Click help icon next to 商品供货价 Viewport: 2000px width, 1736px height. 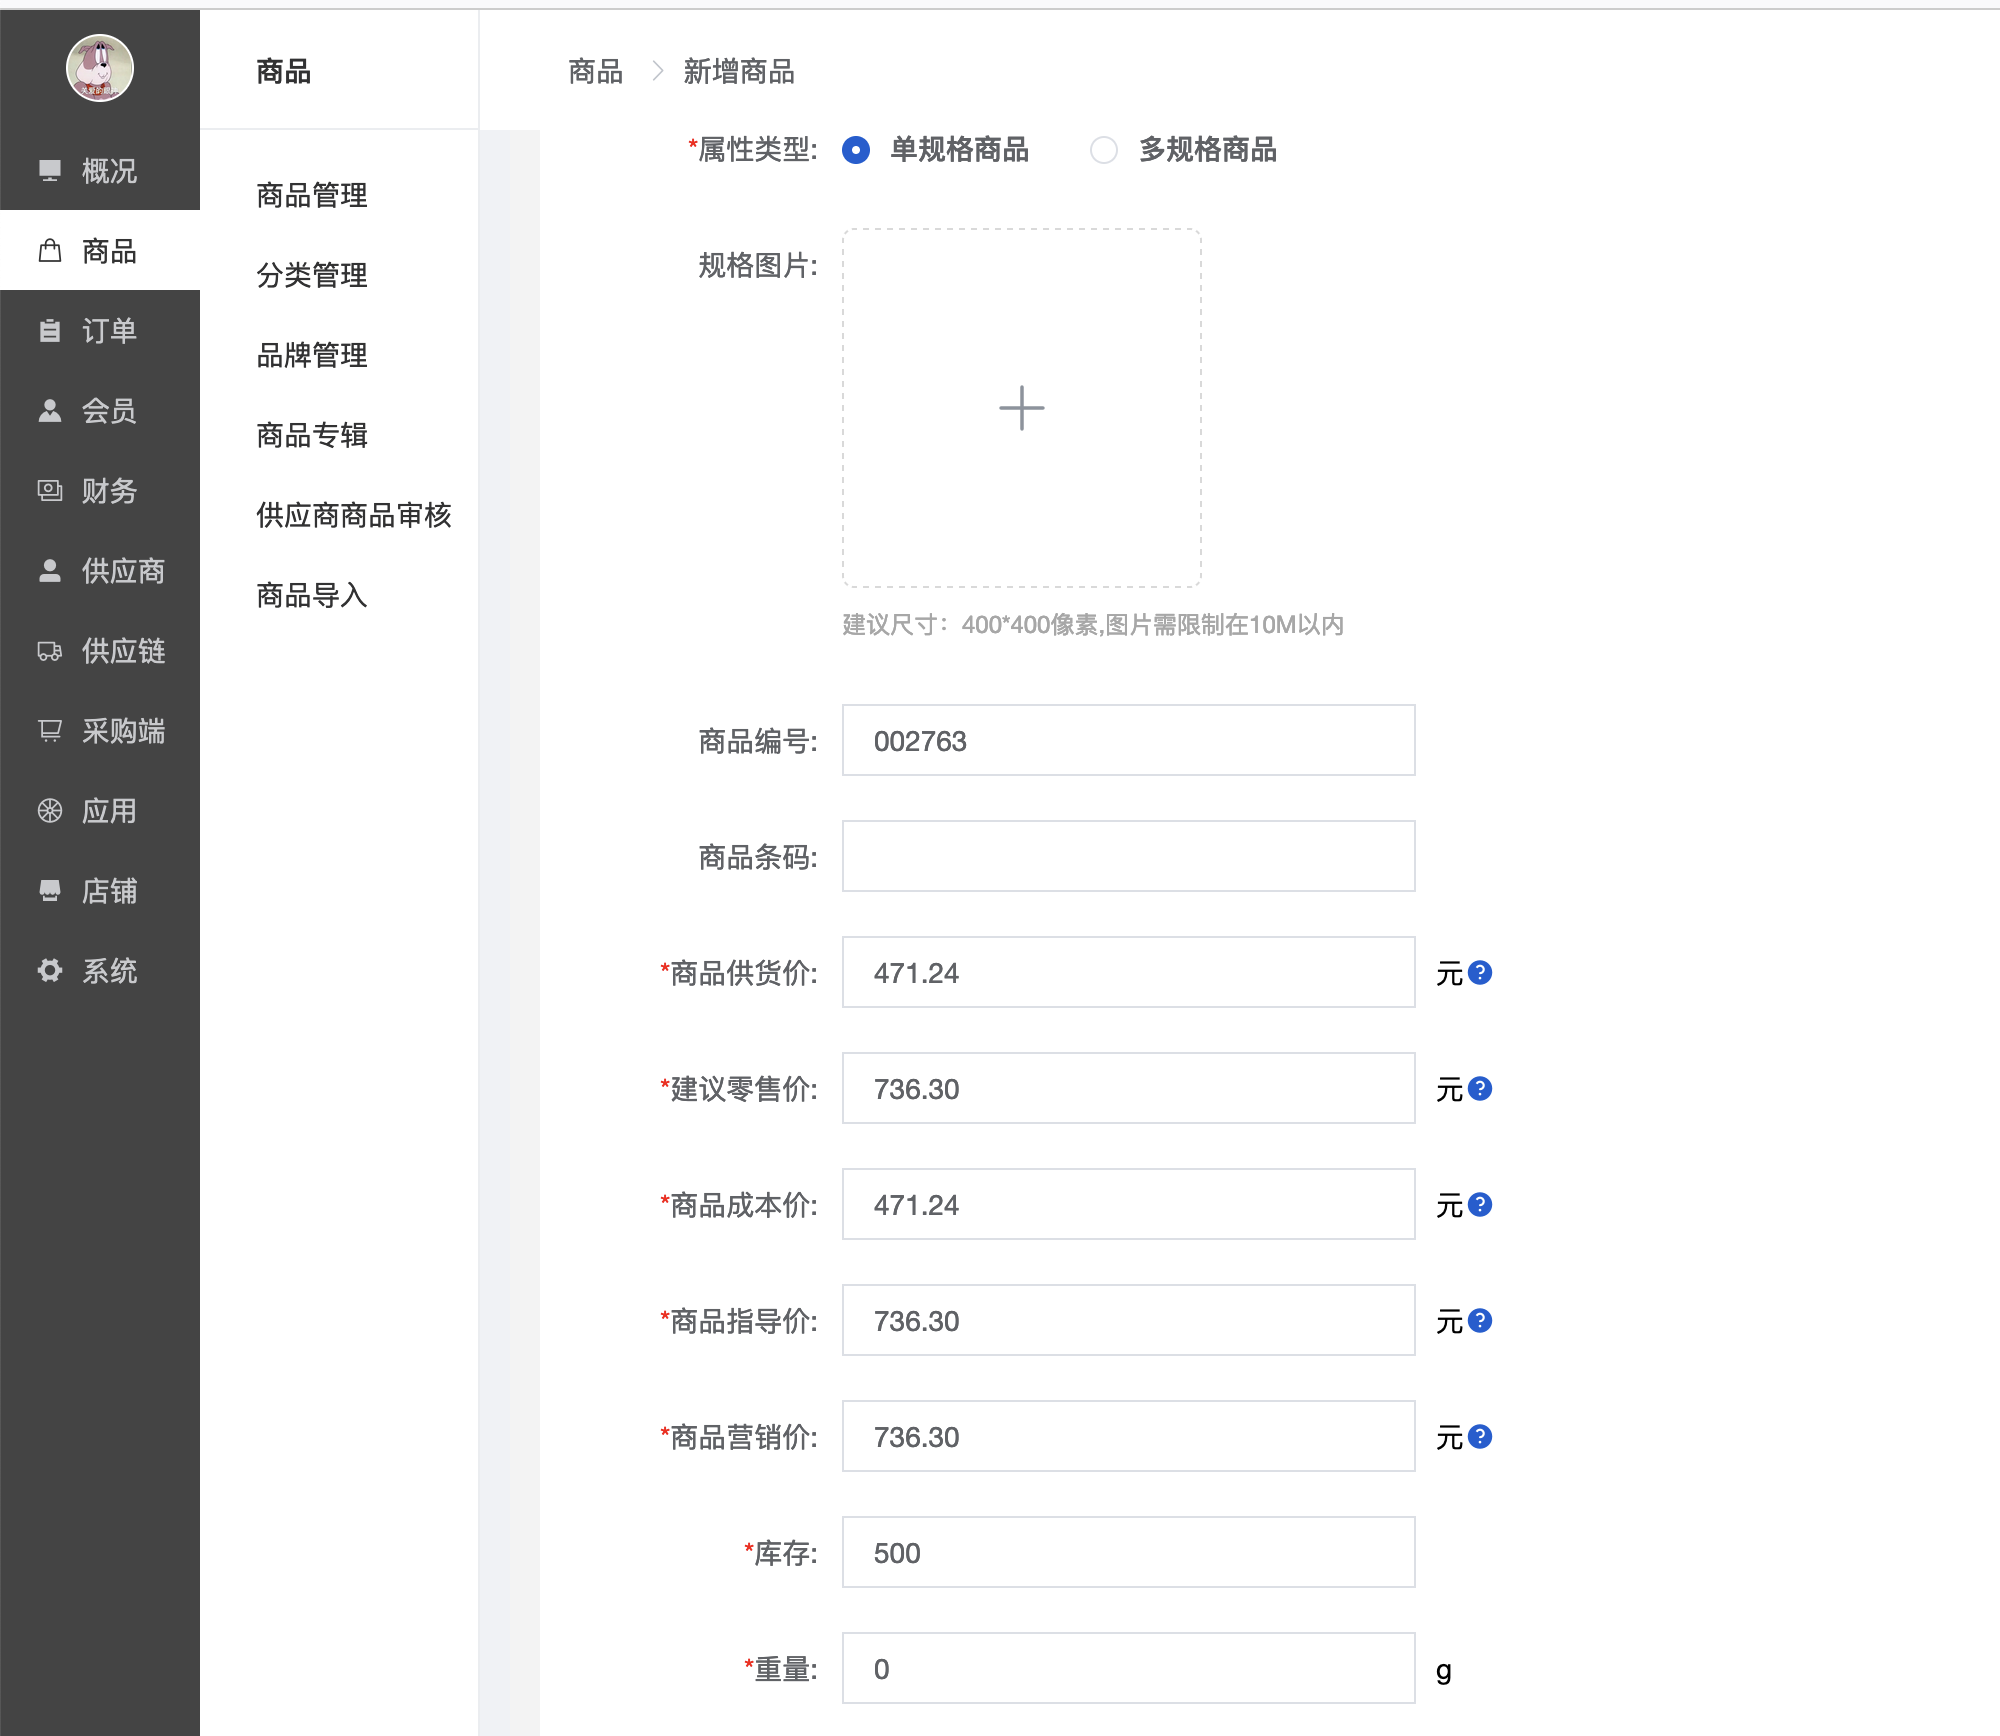[x=1480, y=972]
